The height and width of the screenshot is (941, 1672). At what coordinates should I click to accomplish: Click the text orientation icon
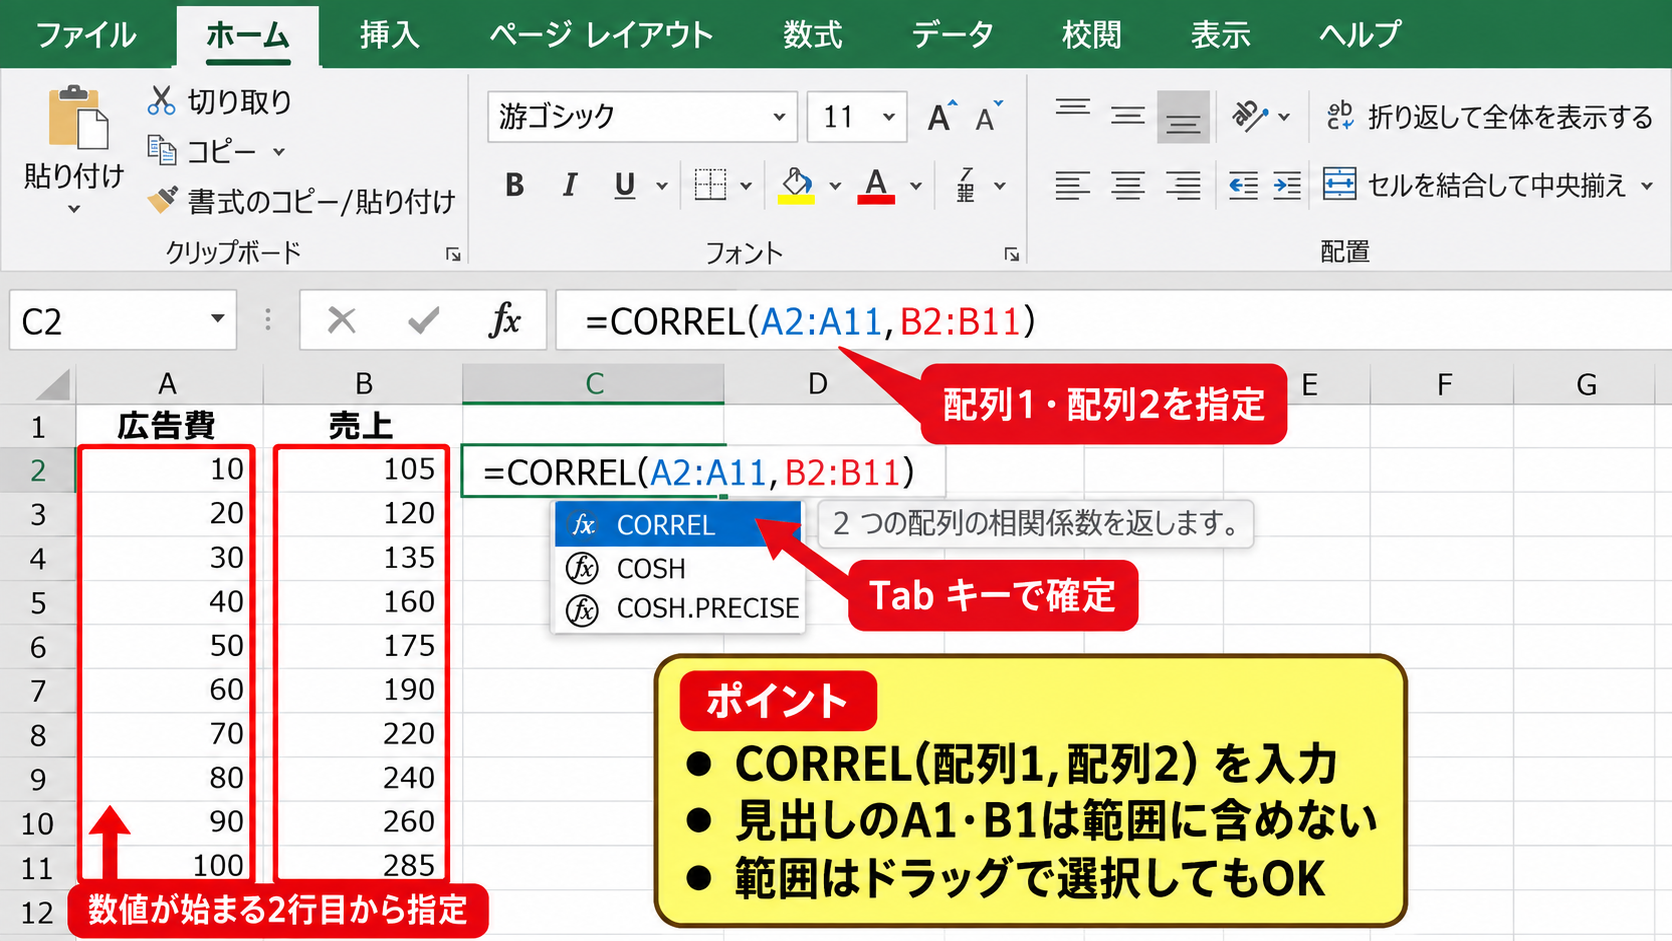(x=1249, y=116)
